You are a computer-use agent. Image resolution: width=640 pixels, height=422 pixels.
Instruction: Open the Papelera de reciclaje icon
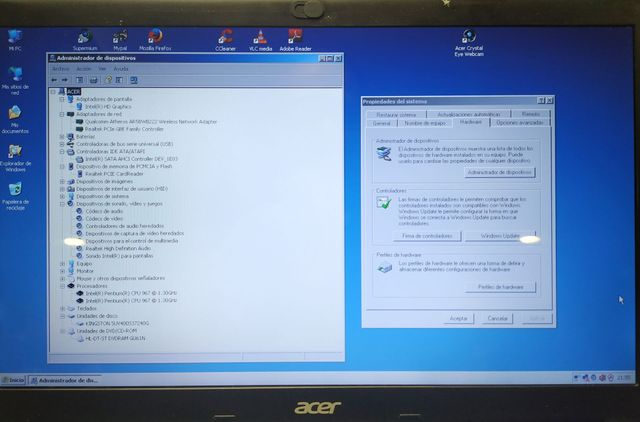[15, 196]
